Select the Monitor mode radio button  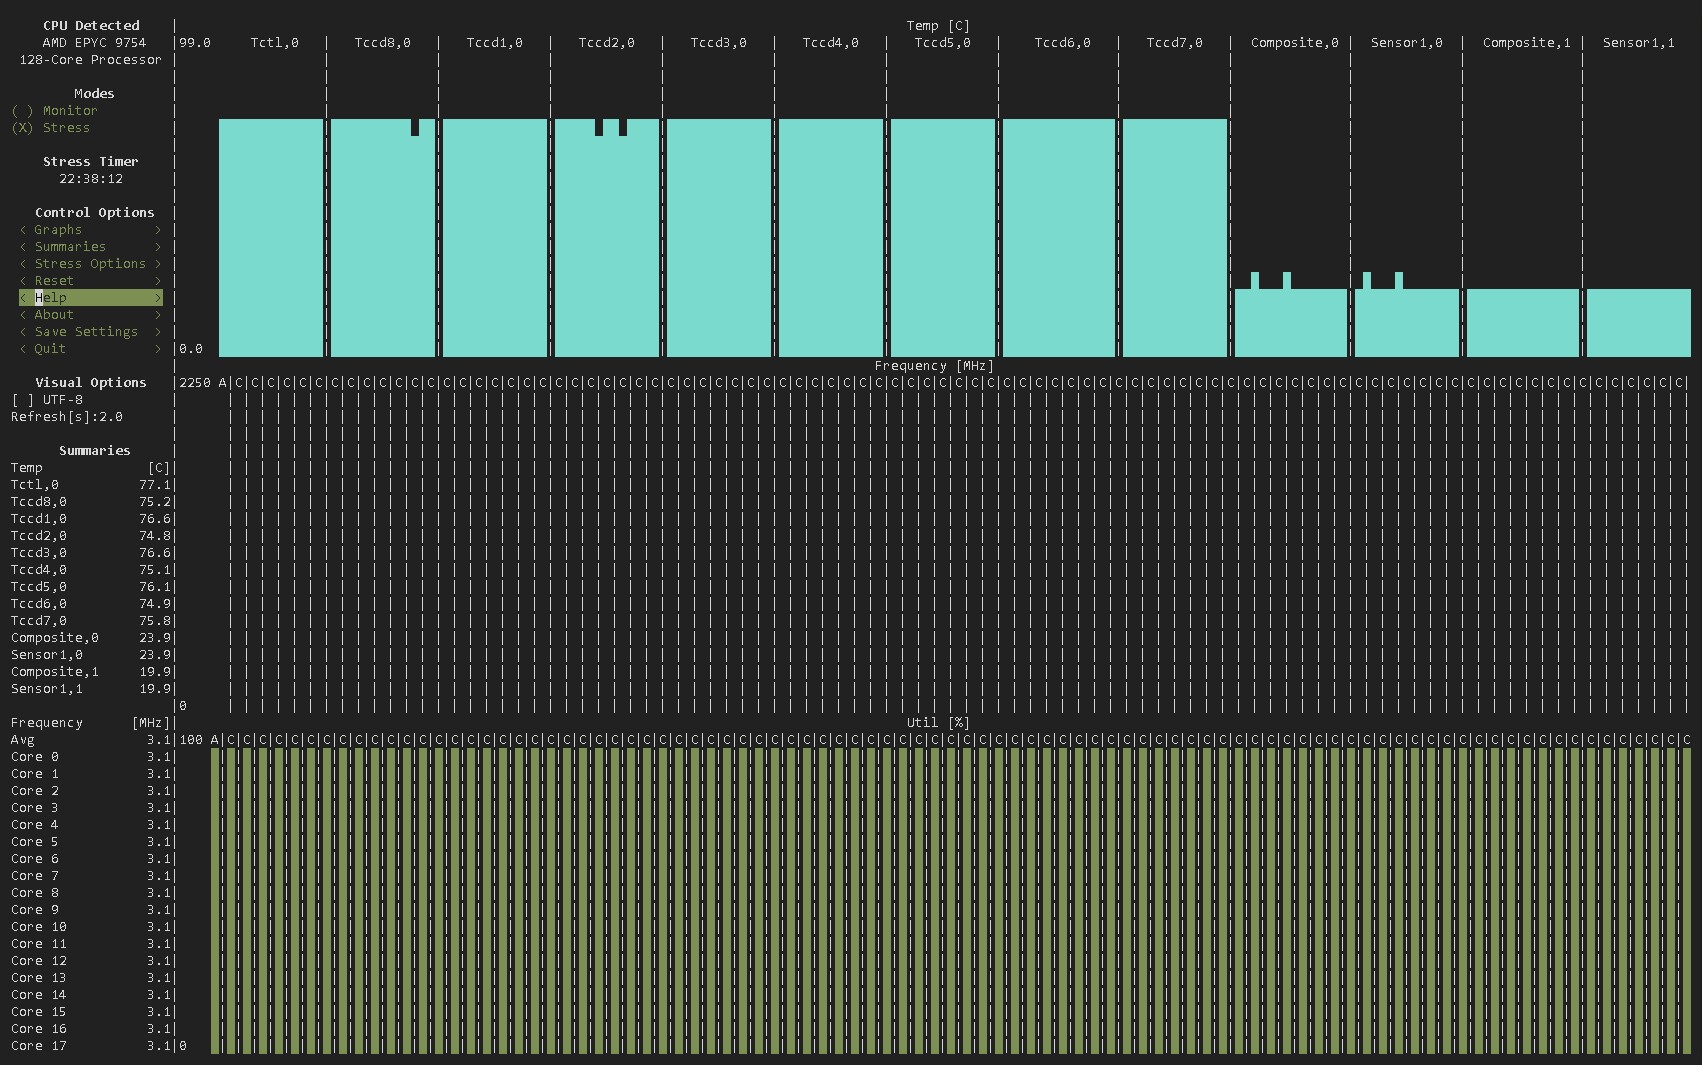[x=55, y=111]
